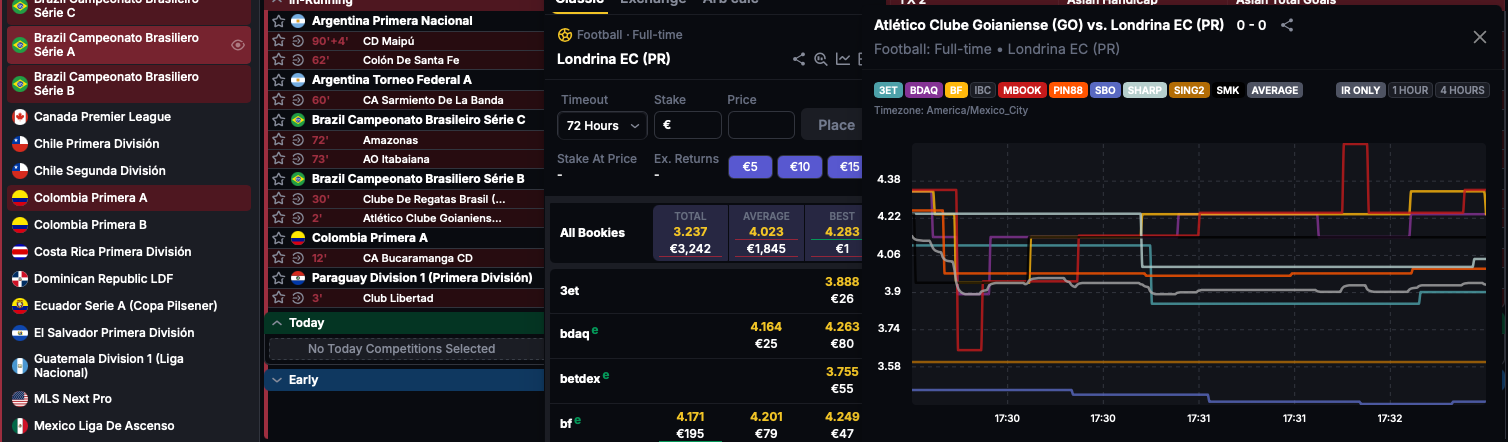Click the €10 quick stake button

pos(800,167)
